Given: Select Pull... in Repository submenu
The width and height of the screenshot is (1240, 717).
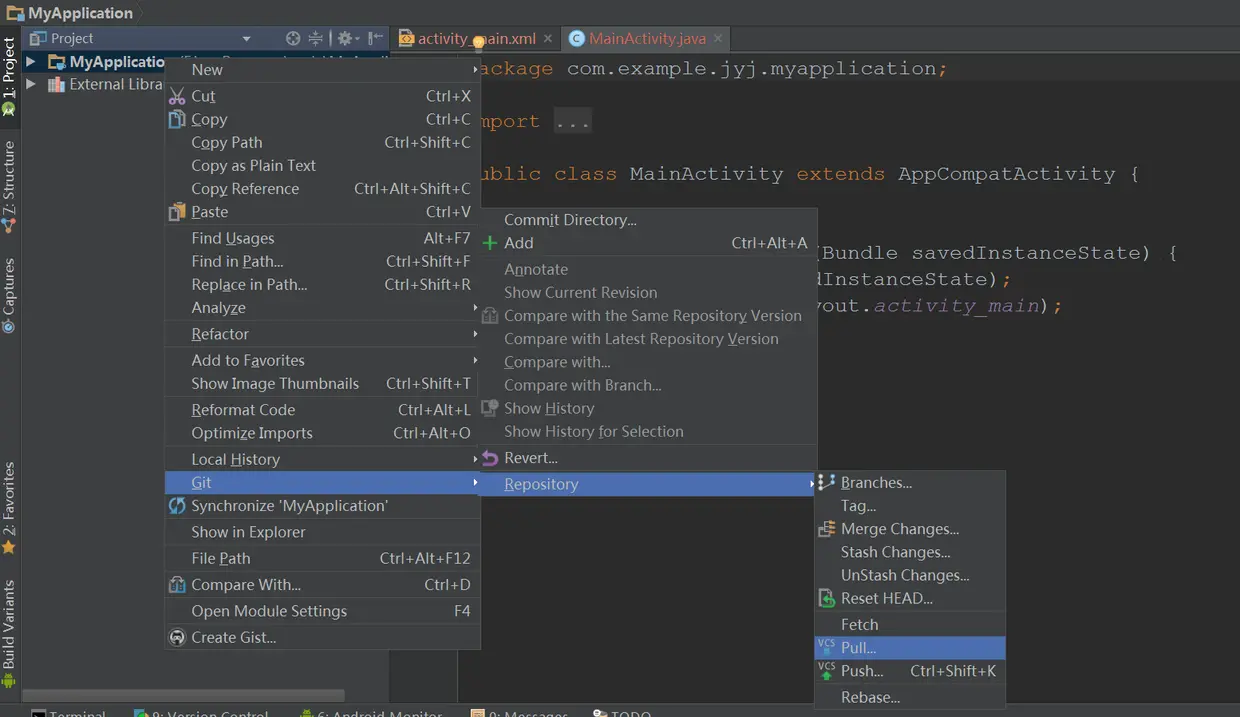Looking at the screenshot, I should click(910, 647).
